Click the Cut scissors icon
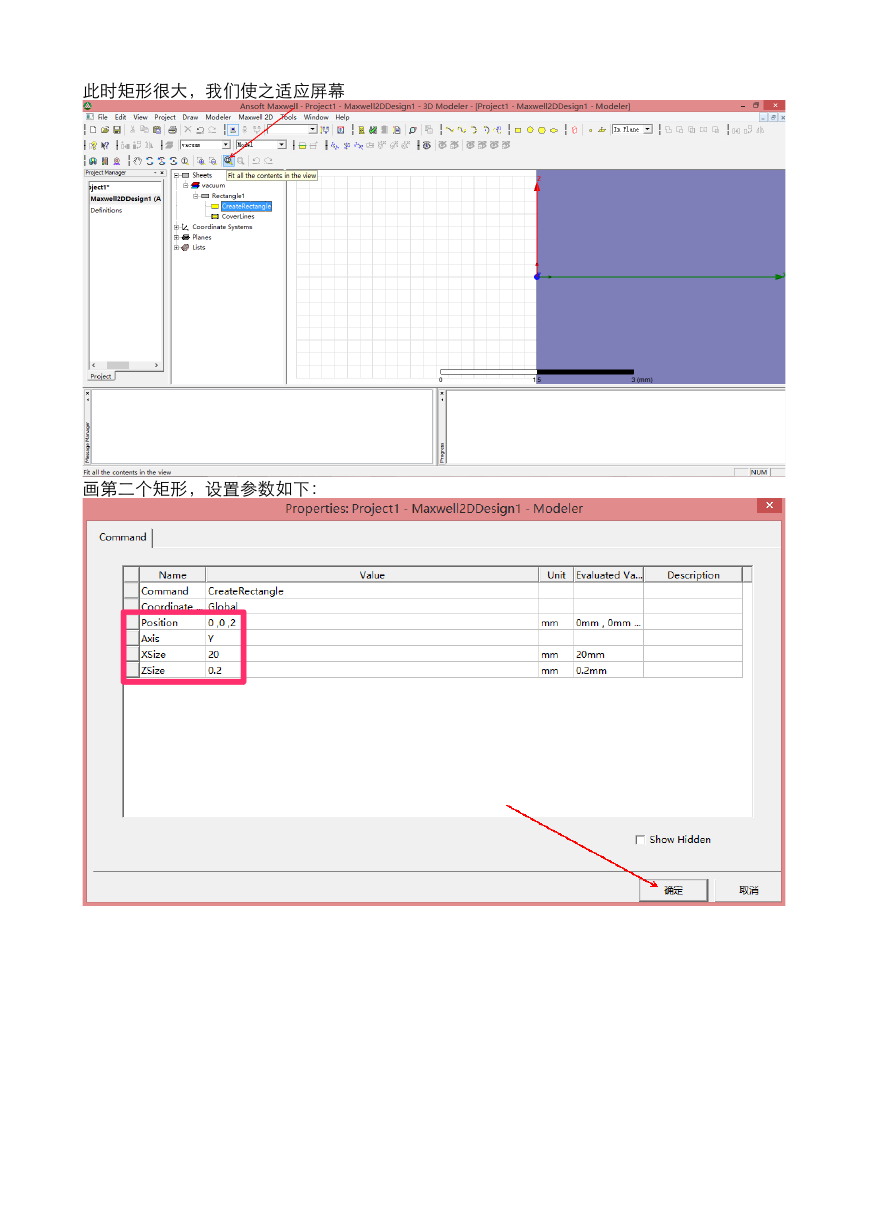This screenshot has width=869, height=1228. pos(132,129)
